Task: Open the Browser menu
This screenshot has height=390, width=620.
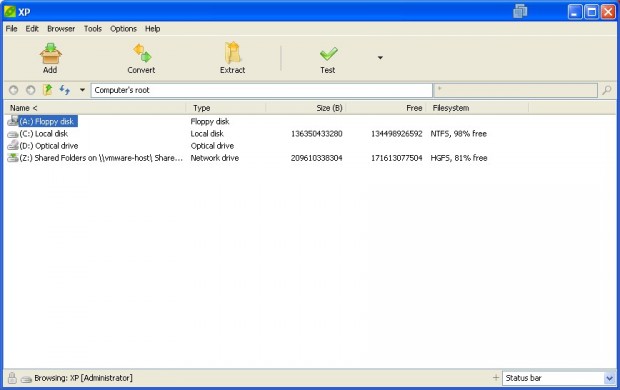Action: coord(61,28)
